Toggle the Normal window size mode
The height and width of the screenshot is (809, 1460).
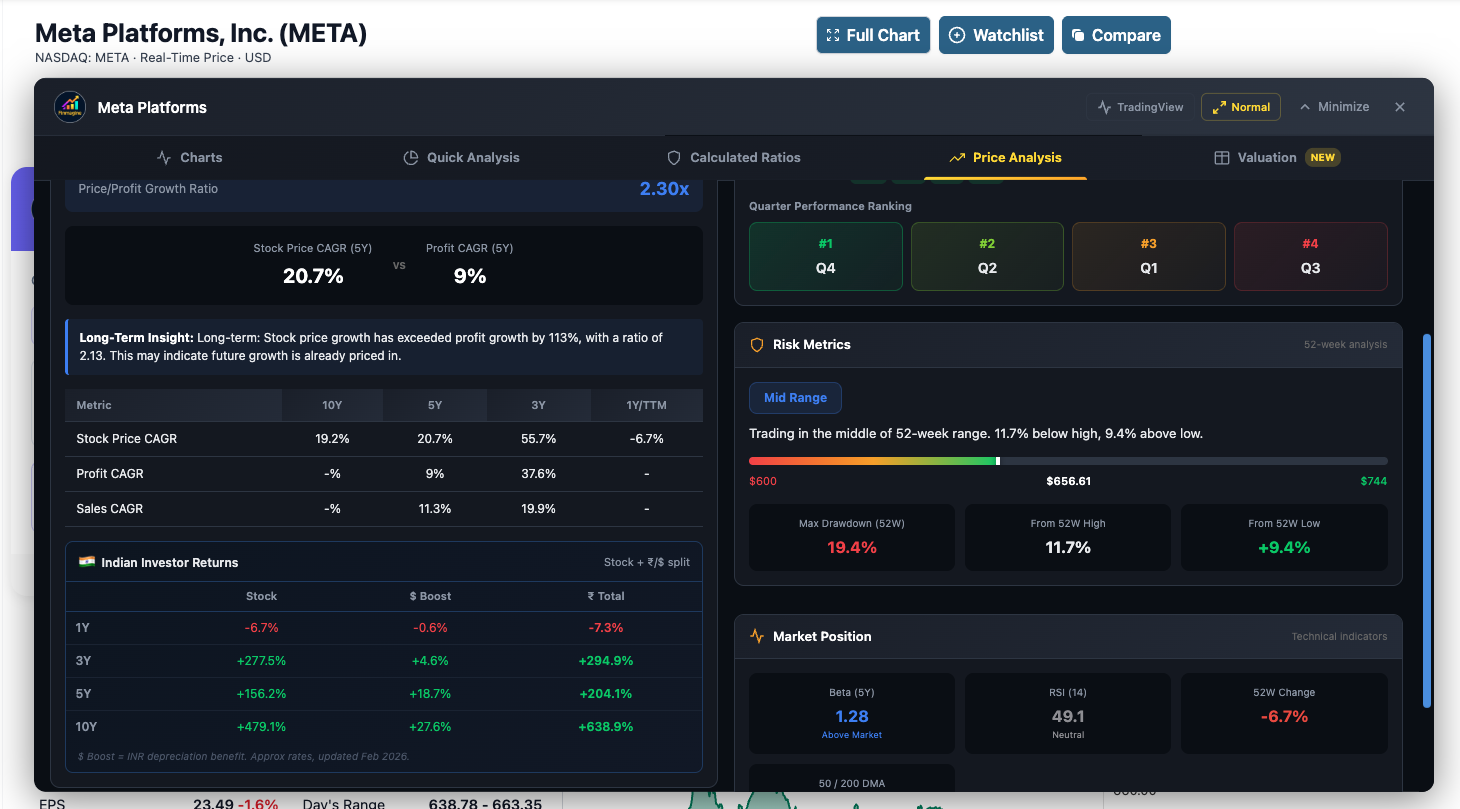click(x=1240, y=107)
